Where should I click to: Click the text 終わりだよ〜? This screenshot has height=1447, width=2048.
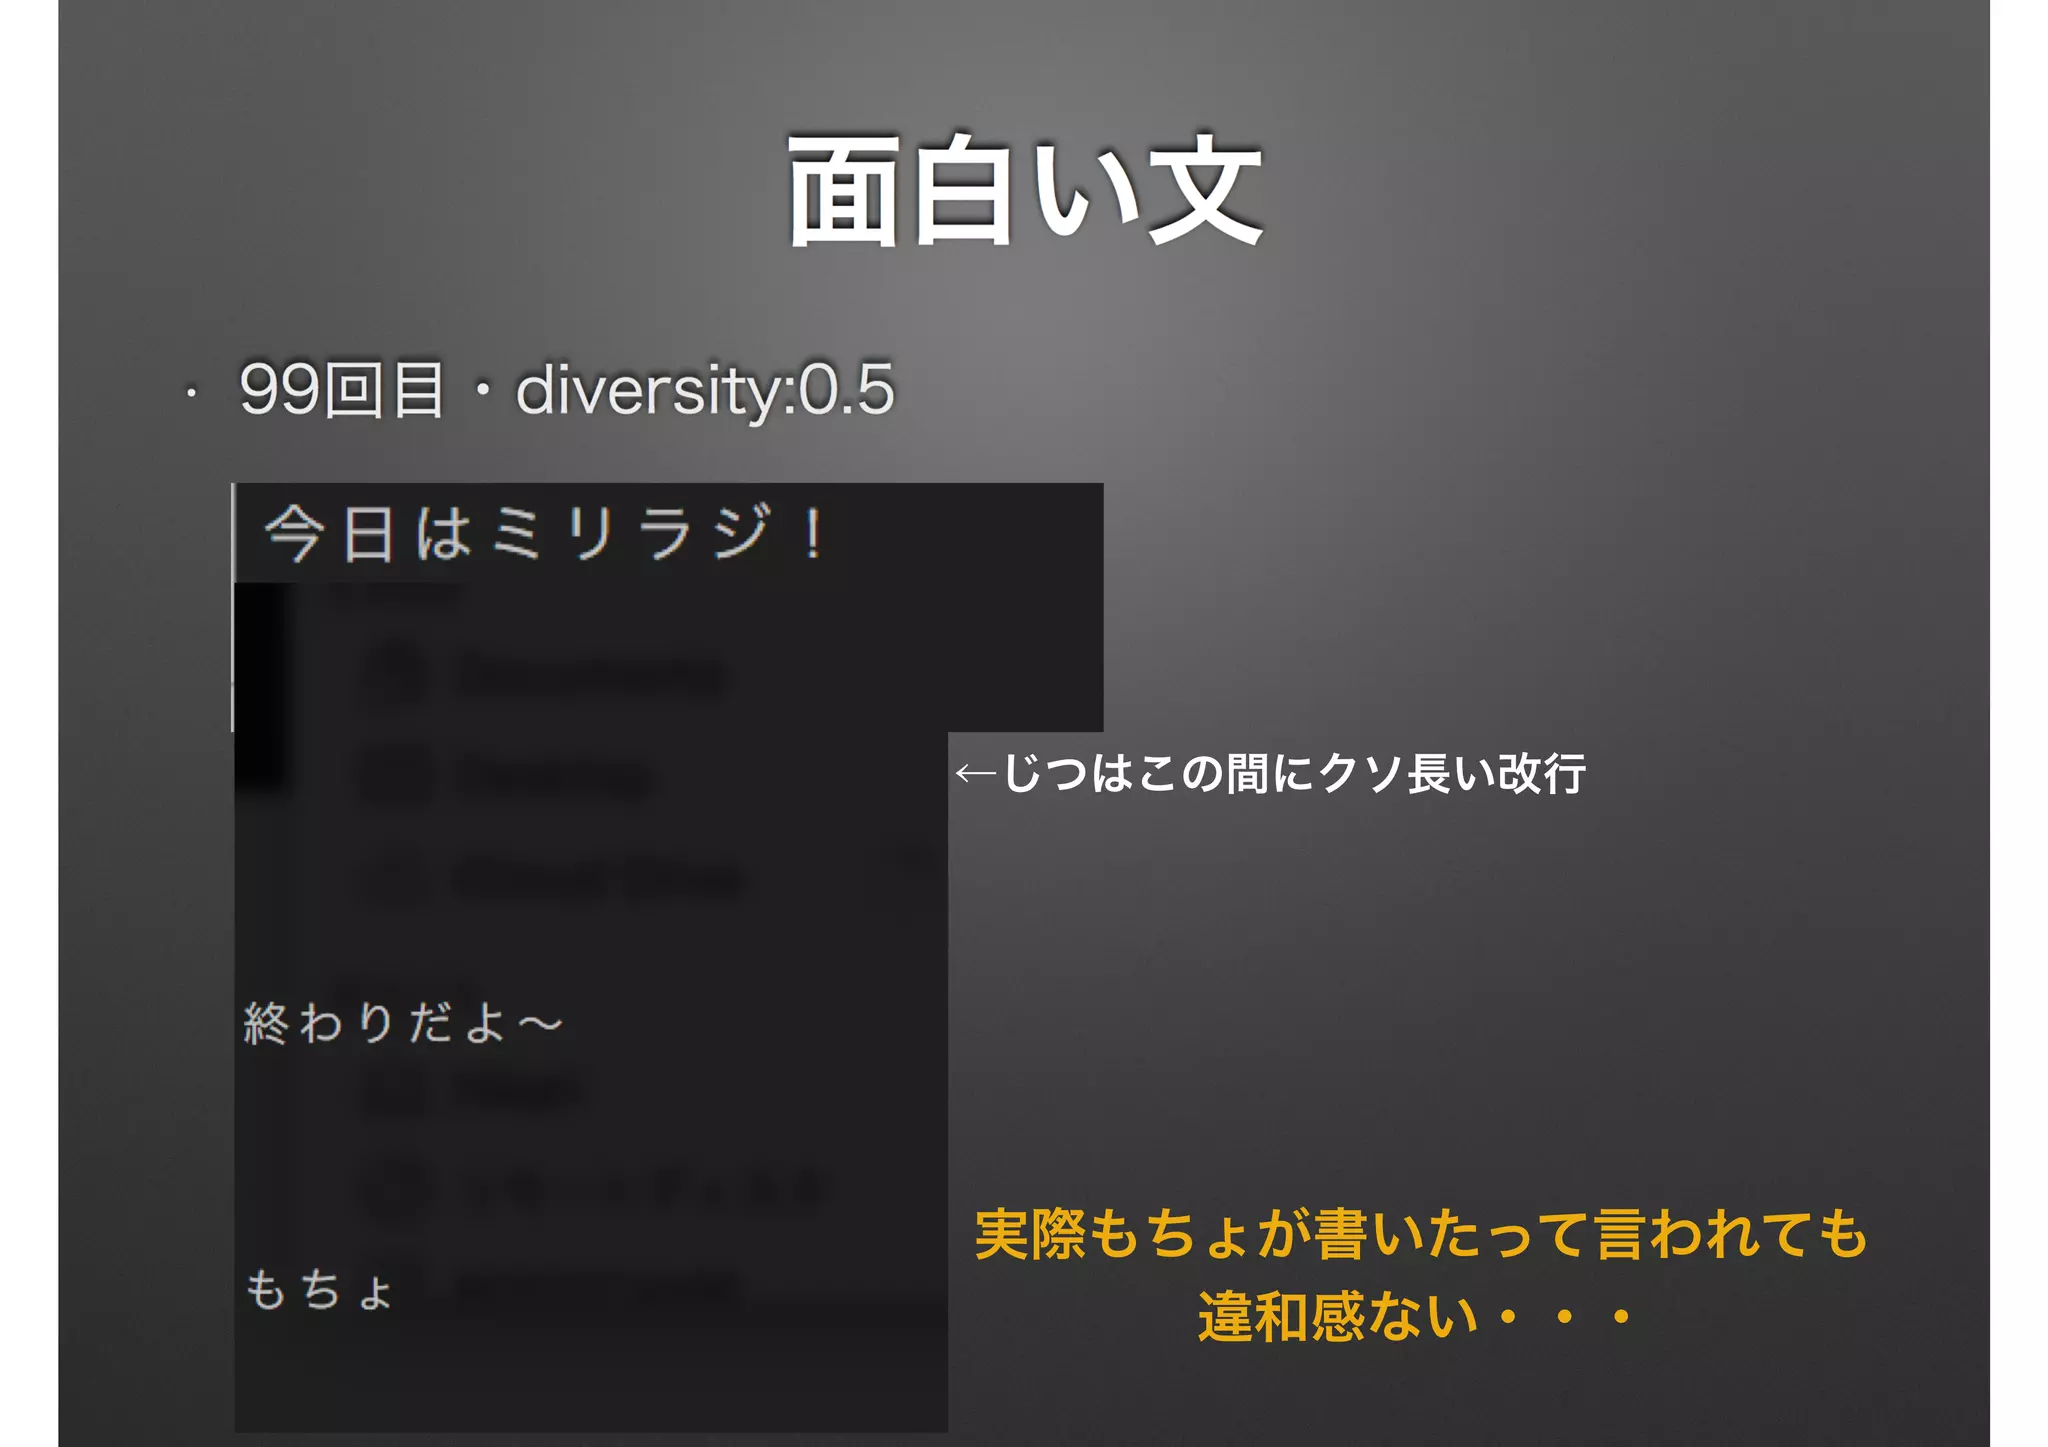click(x=404, y=1023)
